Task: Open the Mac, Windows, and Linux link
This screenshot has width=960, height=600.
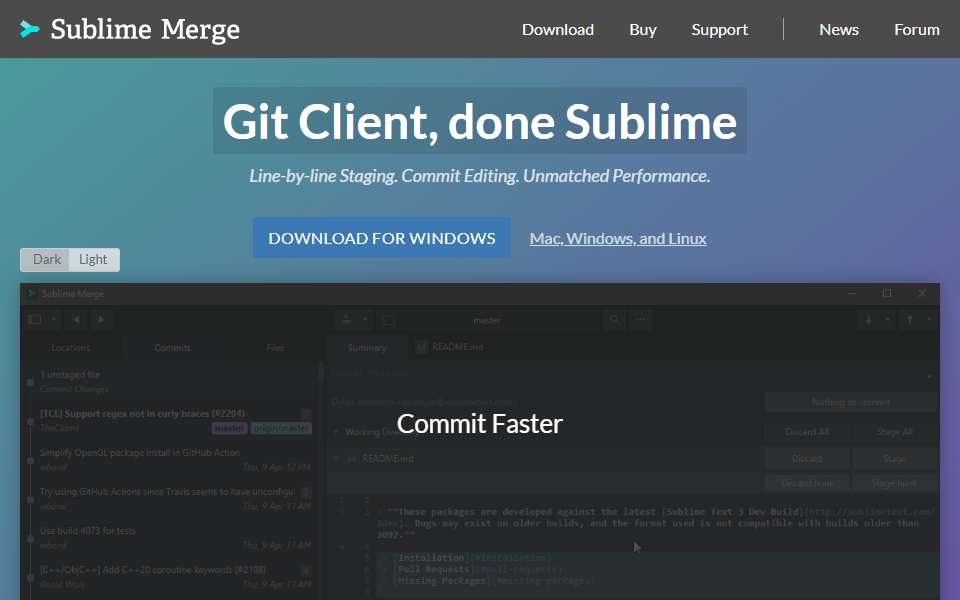Action: click(x=618, y=238)
